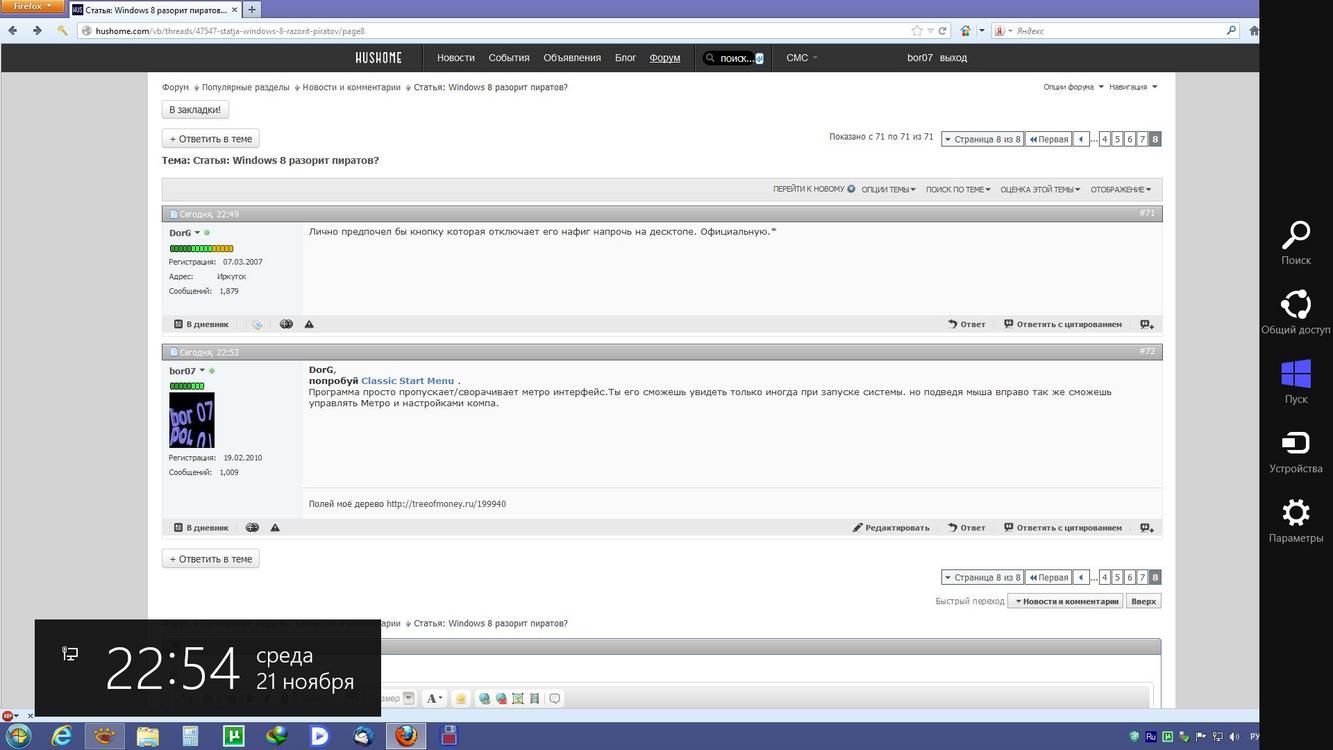This screenshot has height=750, width=1333.
Task: Open Блог in site navigation
Action: 625,58
